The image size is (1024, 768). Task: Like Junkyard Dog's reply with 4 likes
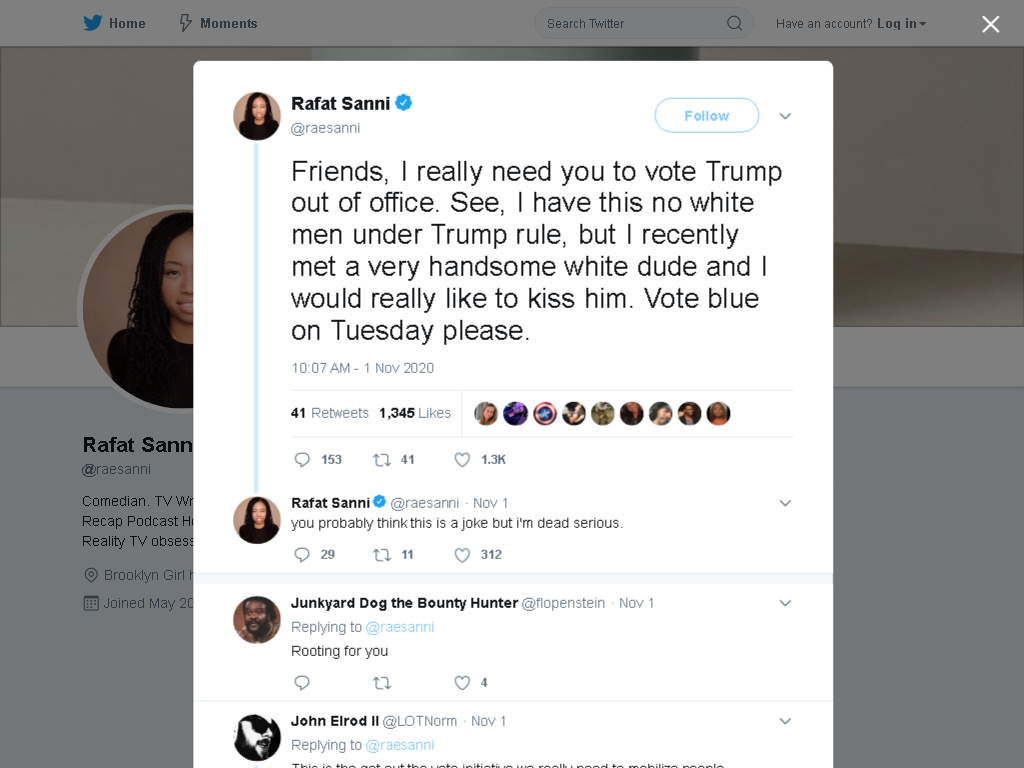point(462,683)
